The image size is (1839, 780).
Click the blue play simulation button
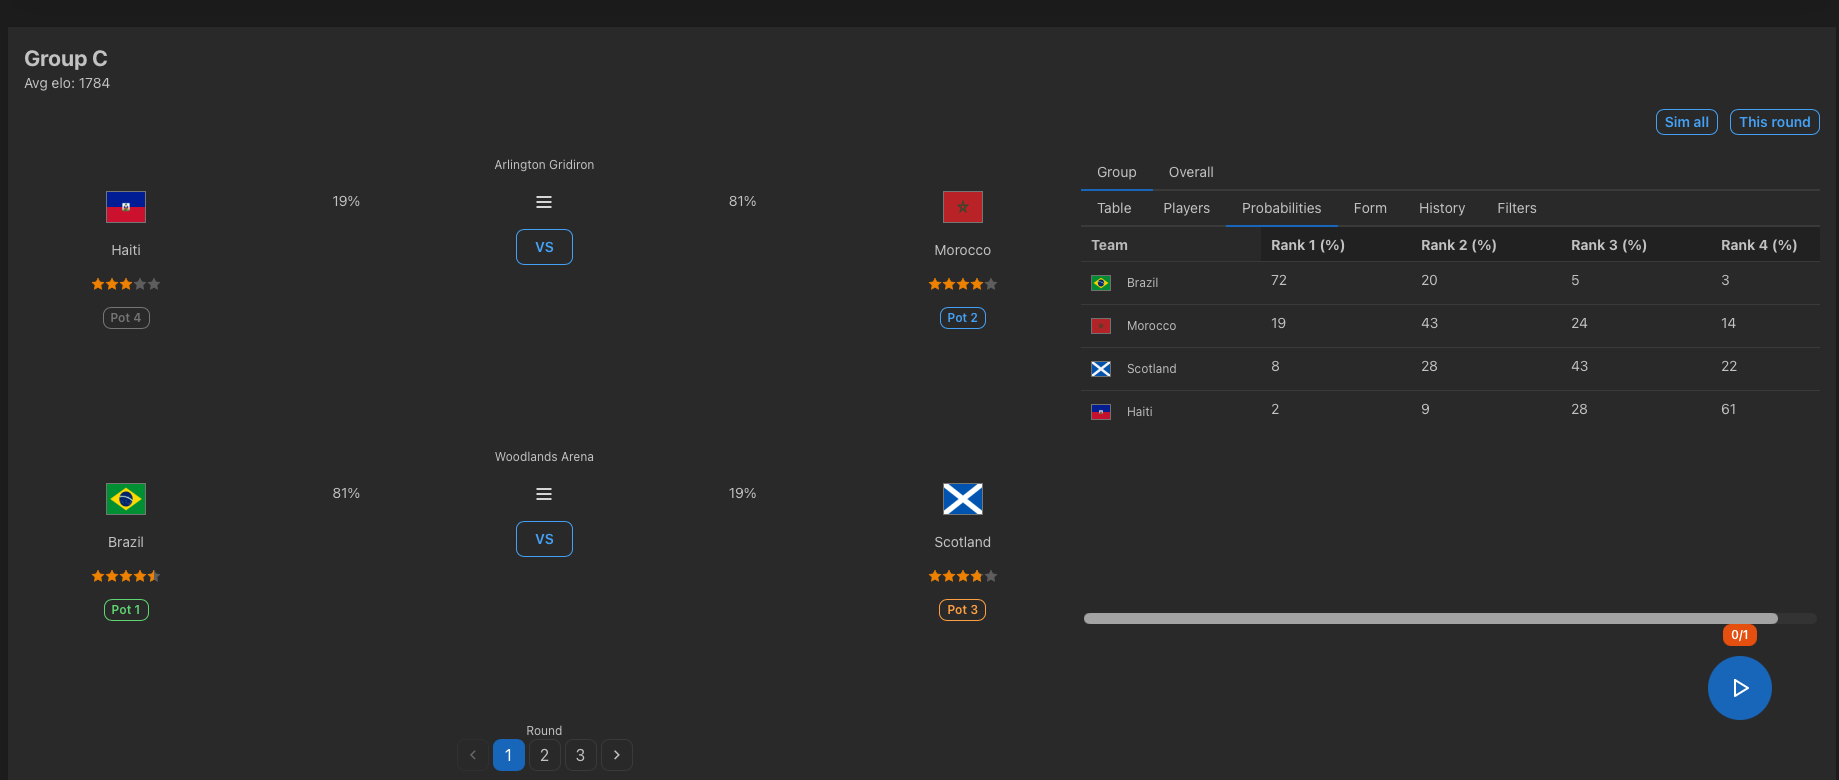click(1739, 688)
